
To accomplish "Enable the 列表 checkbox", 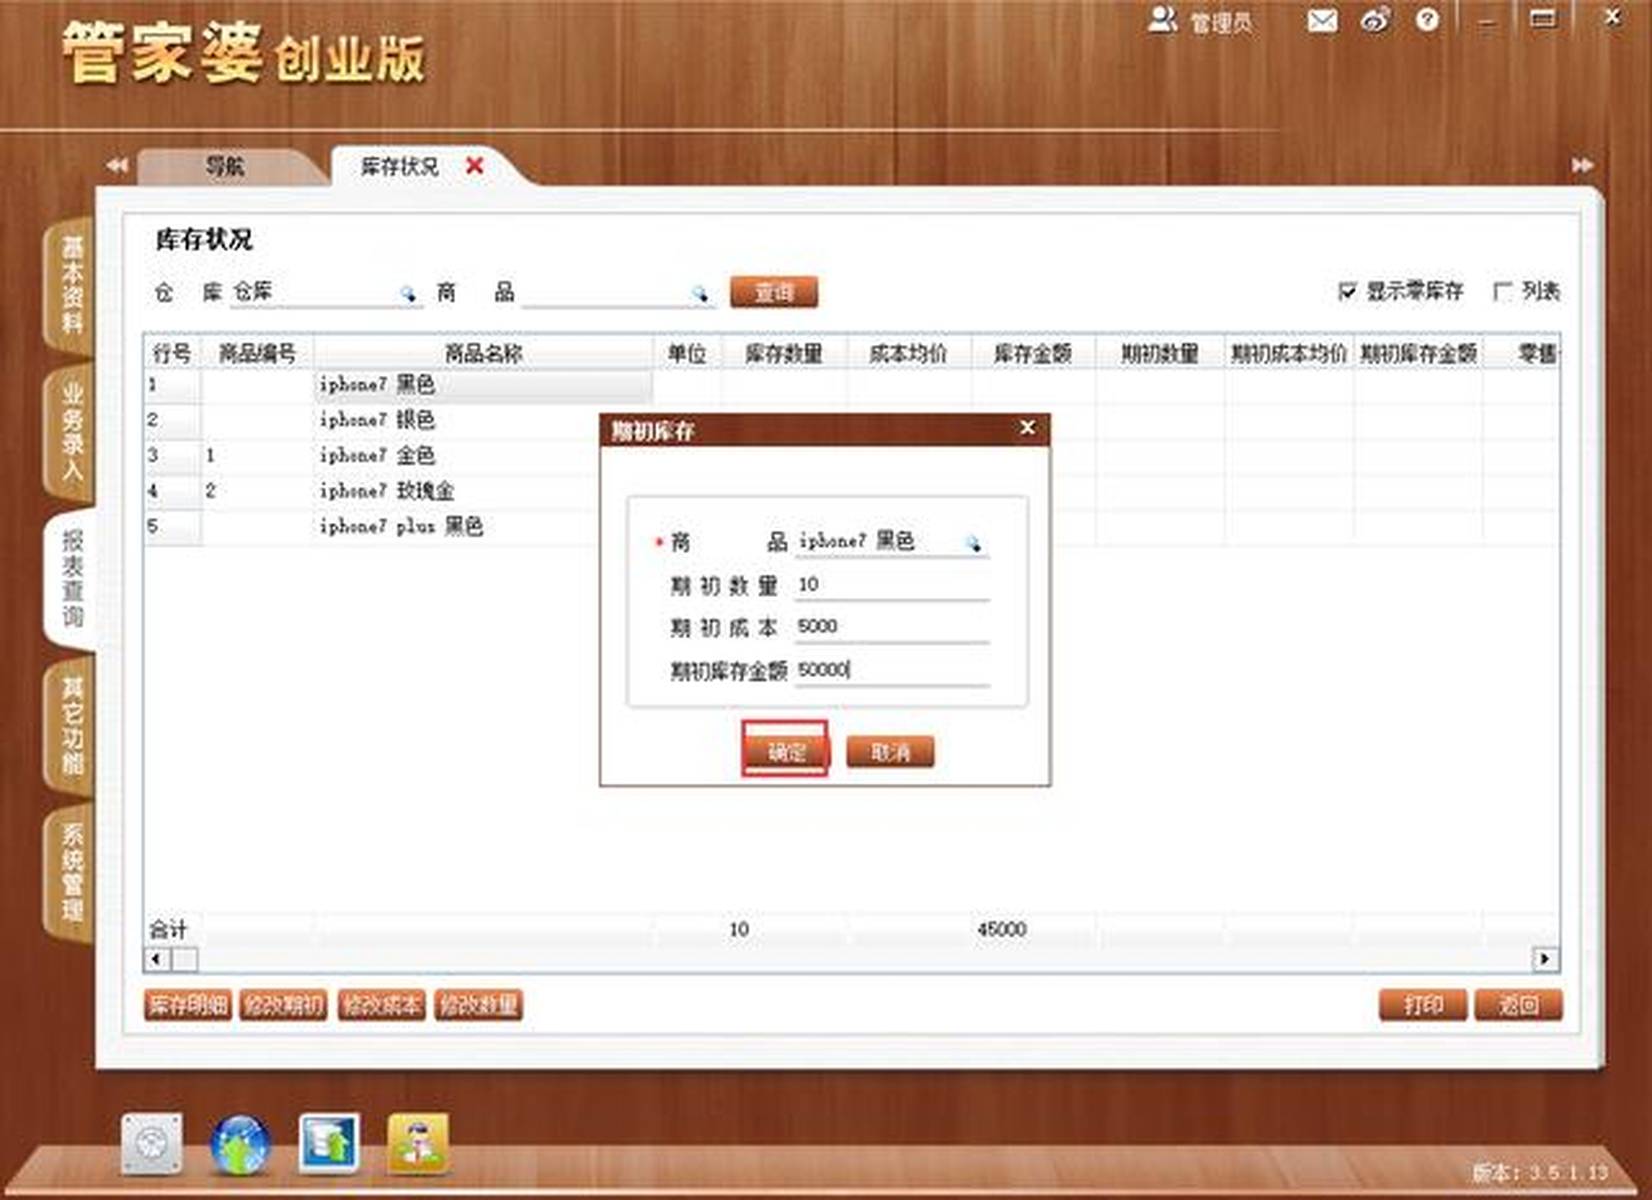I will [x=1502, y=291].
